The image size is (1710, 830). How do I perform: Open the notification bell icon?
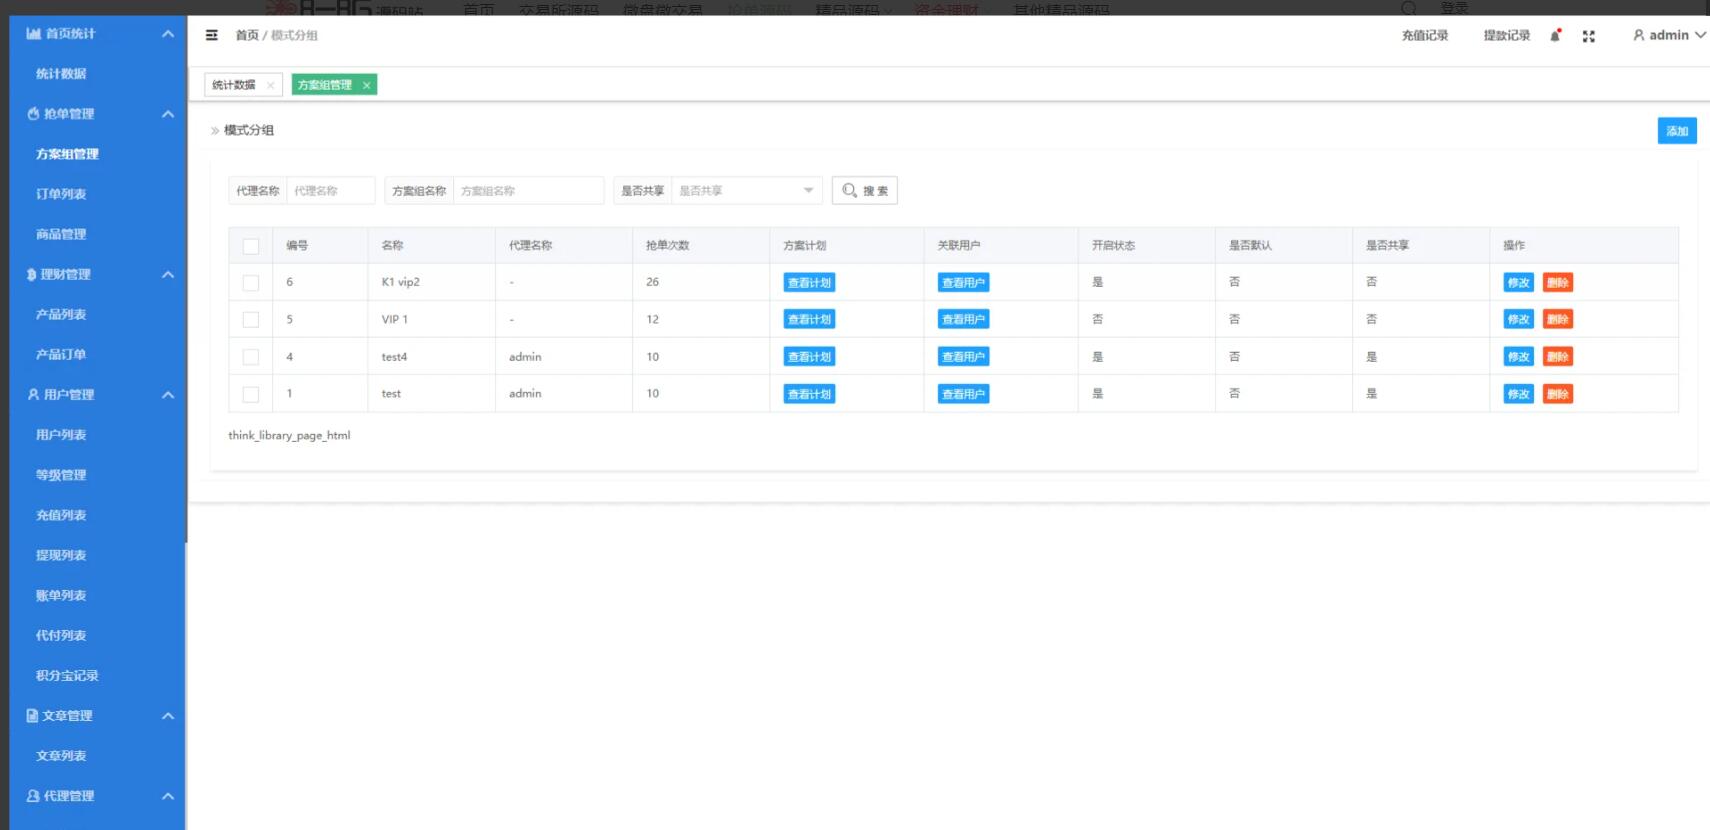[1555, 36]
